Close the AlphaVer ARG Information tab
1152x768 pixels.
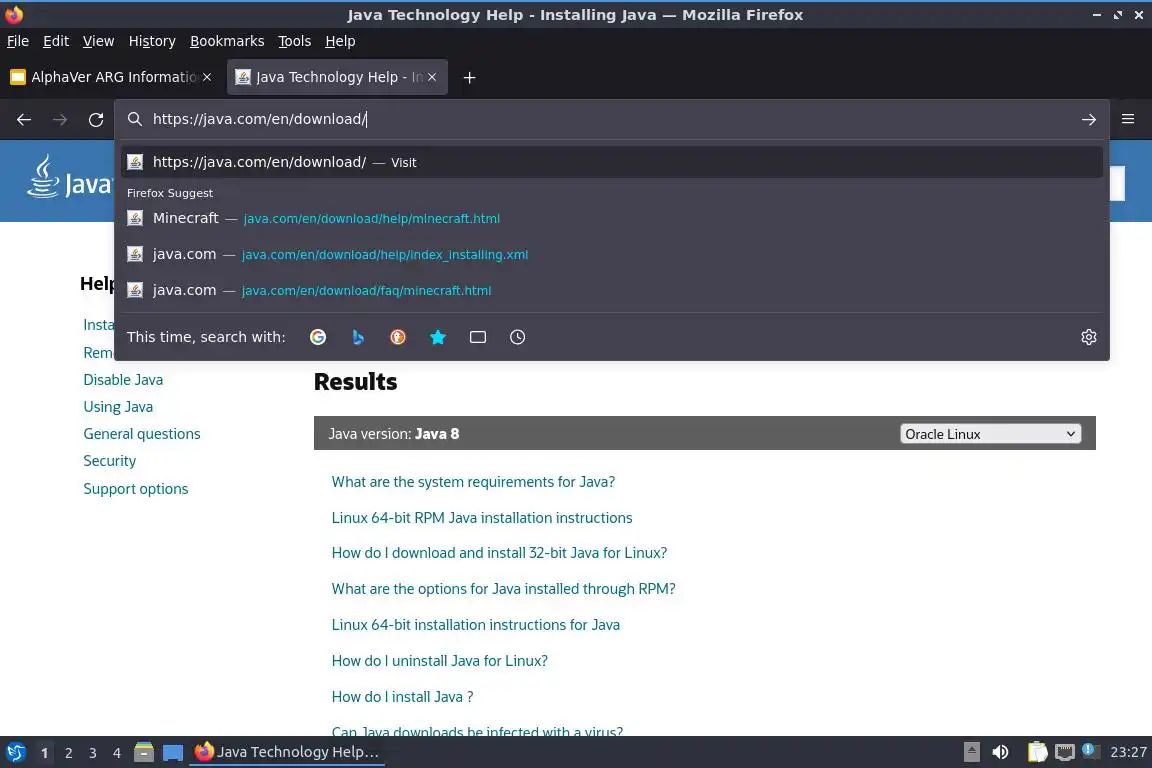pos(207,77)
